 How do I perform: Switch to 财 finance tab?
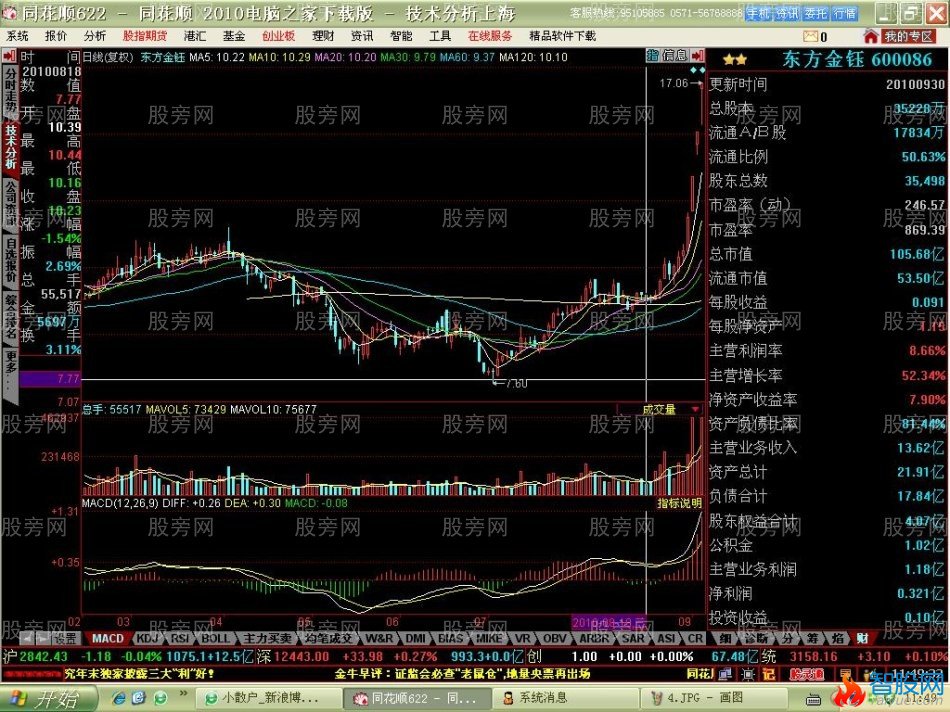862,638
